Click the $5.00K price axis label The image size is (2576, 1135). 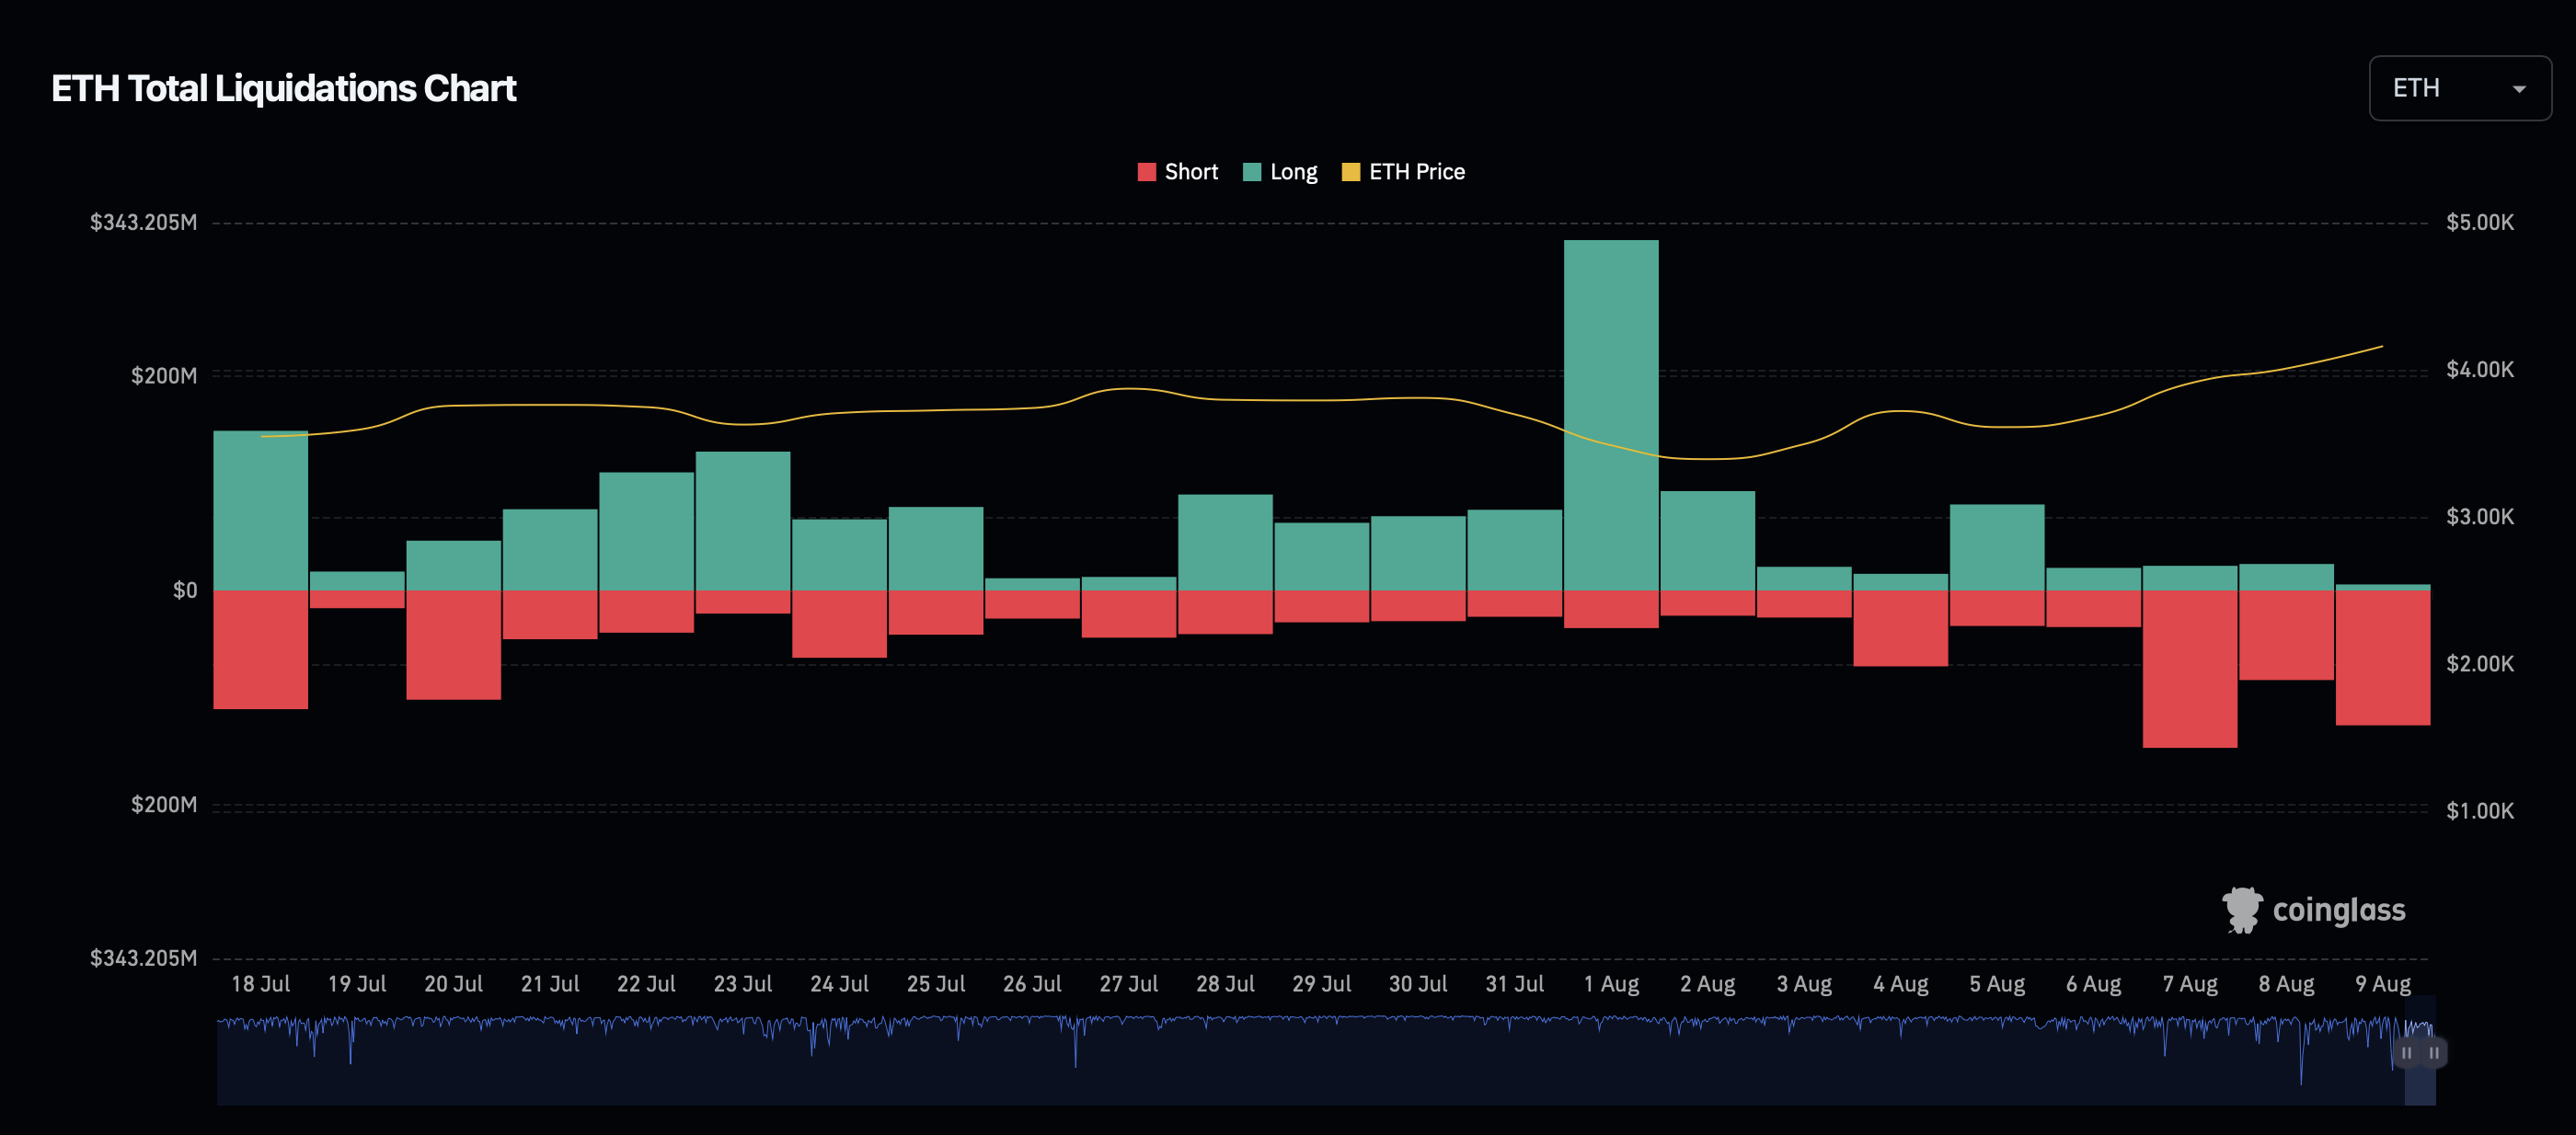pos(2479,222)
